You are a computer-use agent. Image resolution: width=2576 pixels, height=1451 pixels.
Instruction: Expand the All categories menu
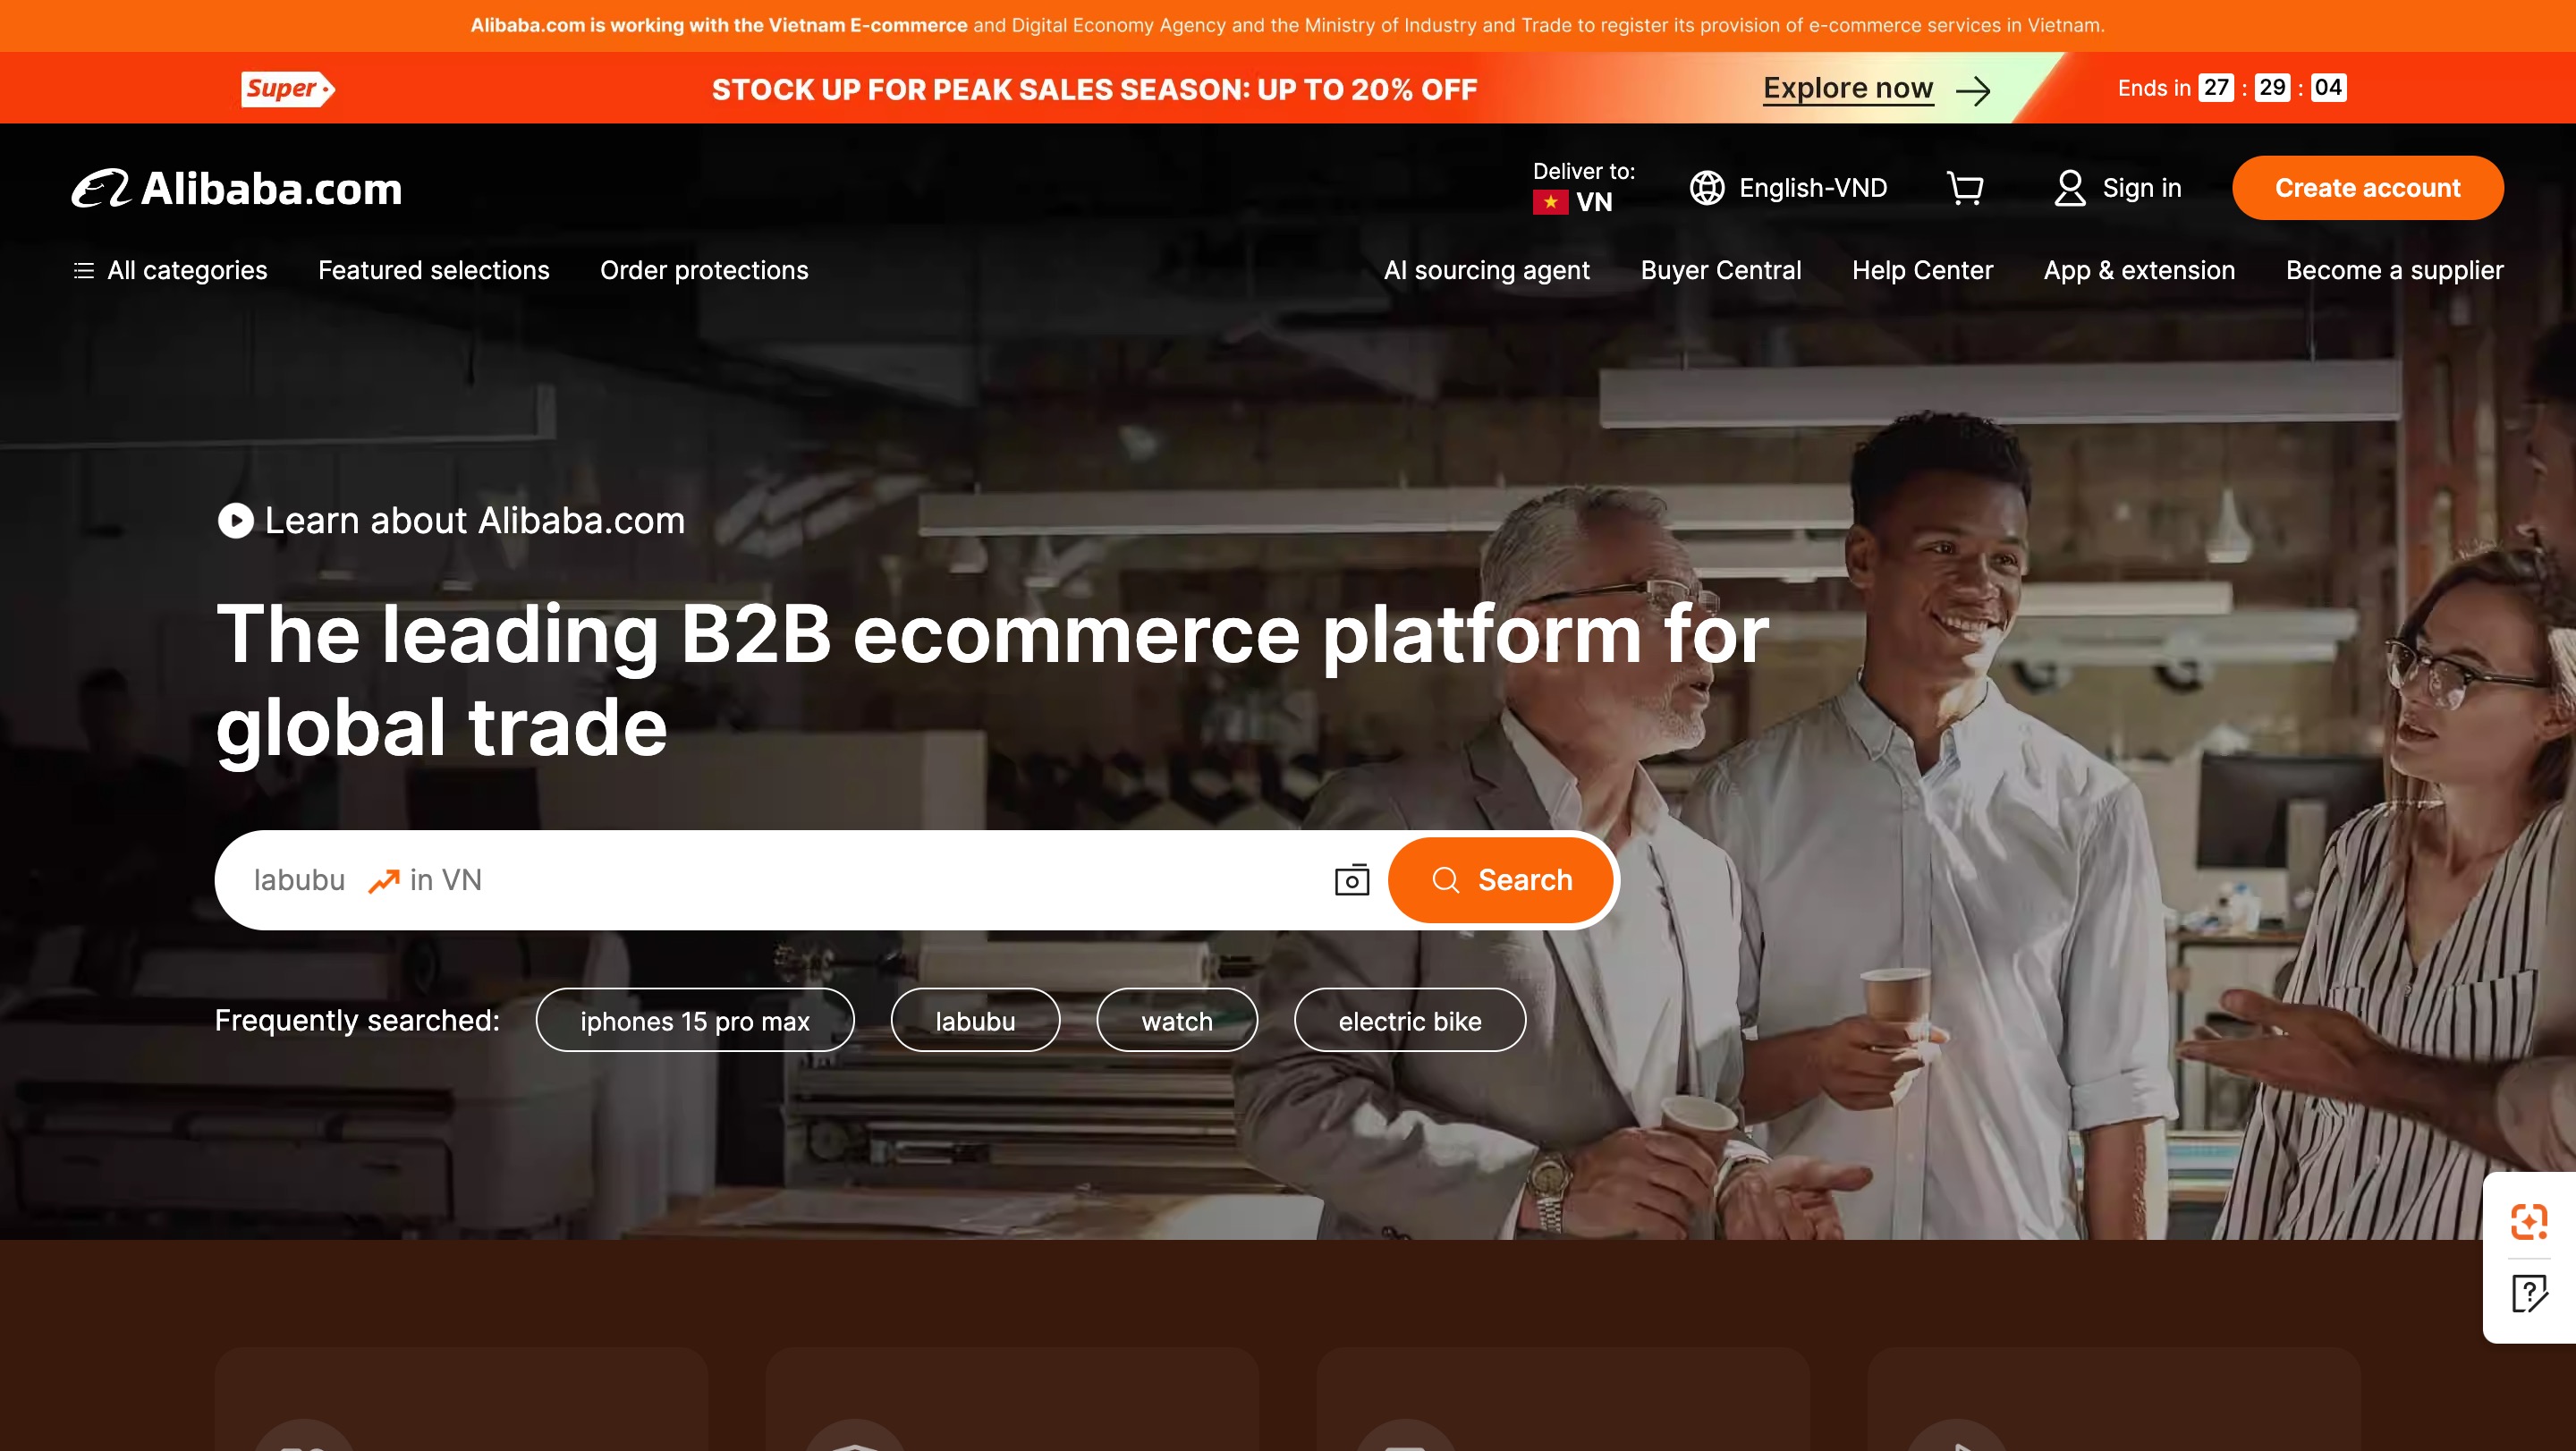pyautogui.click(x=171, y=270)
